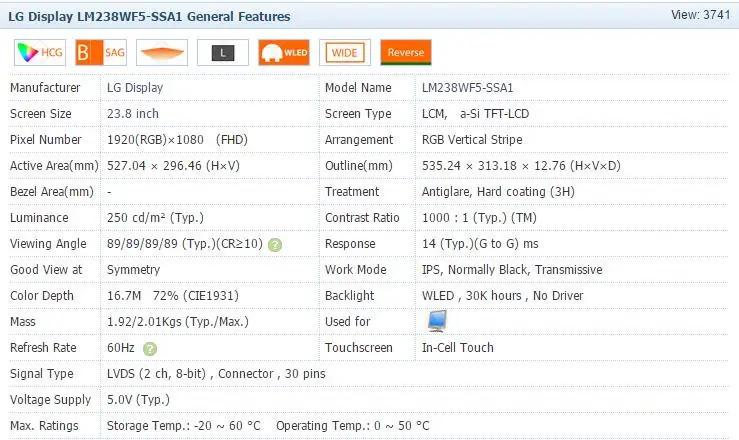Viewport: 739px width, 440px height.
Task: Click the 89/89/89/89 viewing angle value
Action: click(185, 244)
